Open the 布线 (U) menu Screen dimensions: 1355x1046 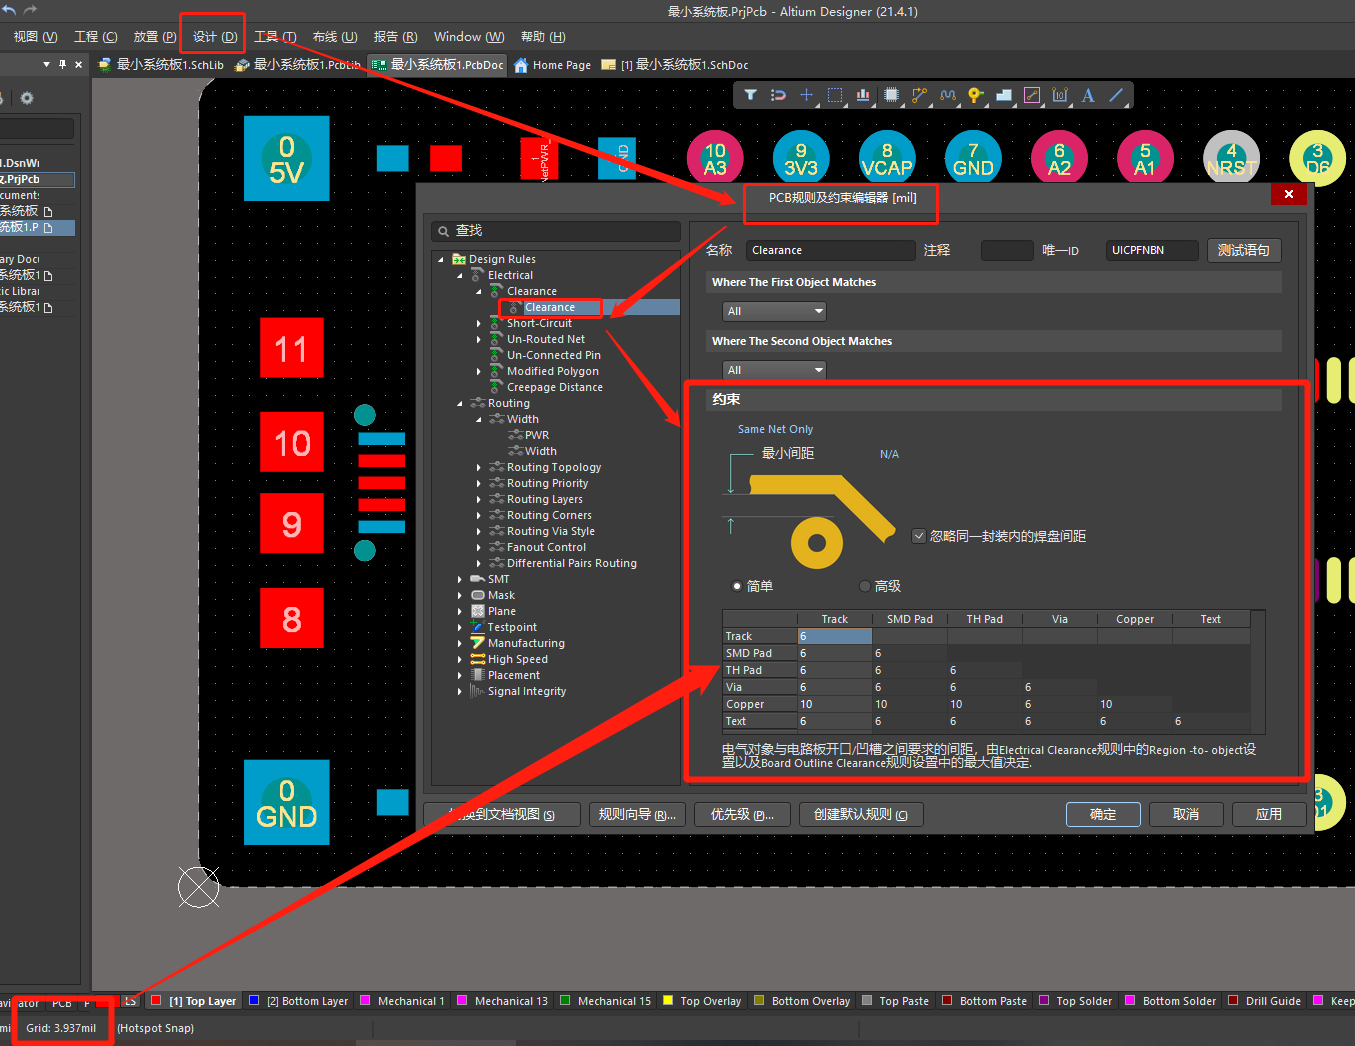[335, 37]
